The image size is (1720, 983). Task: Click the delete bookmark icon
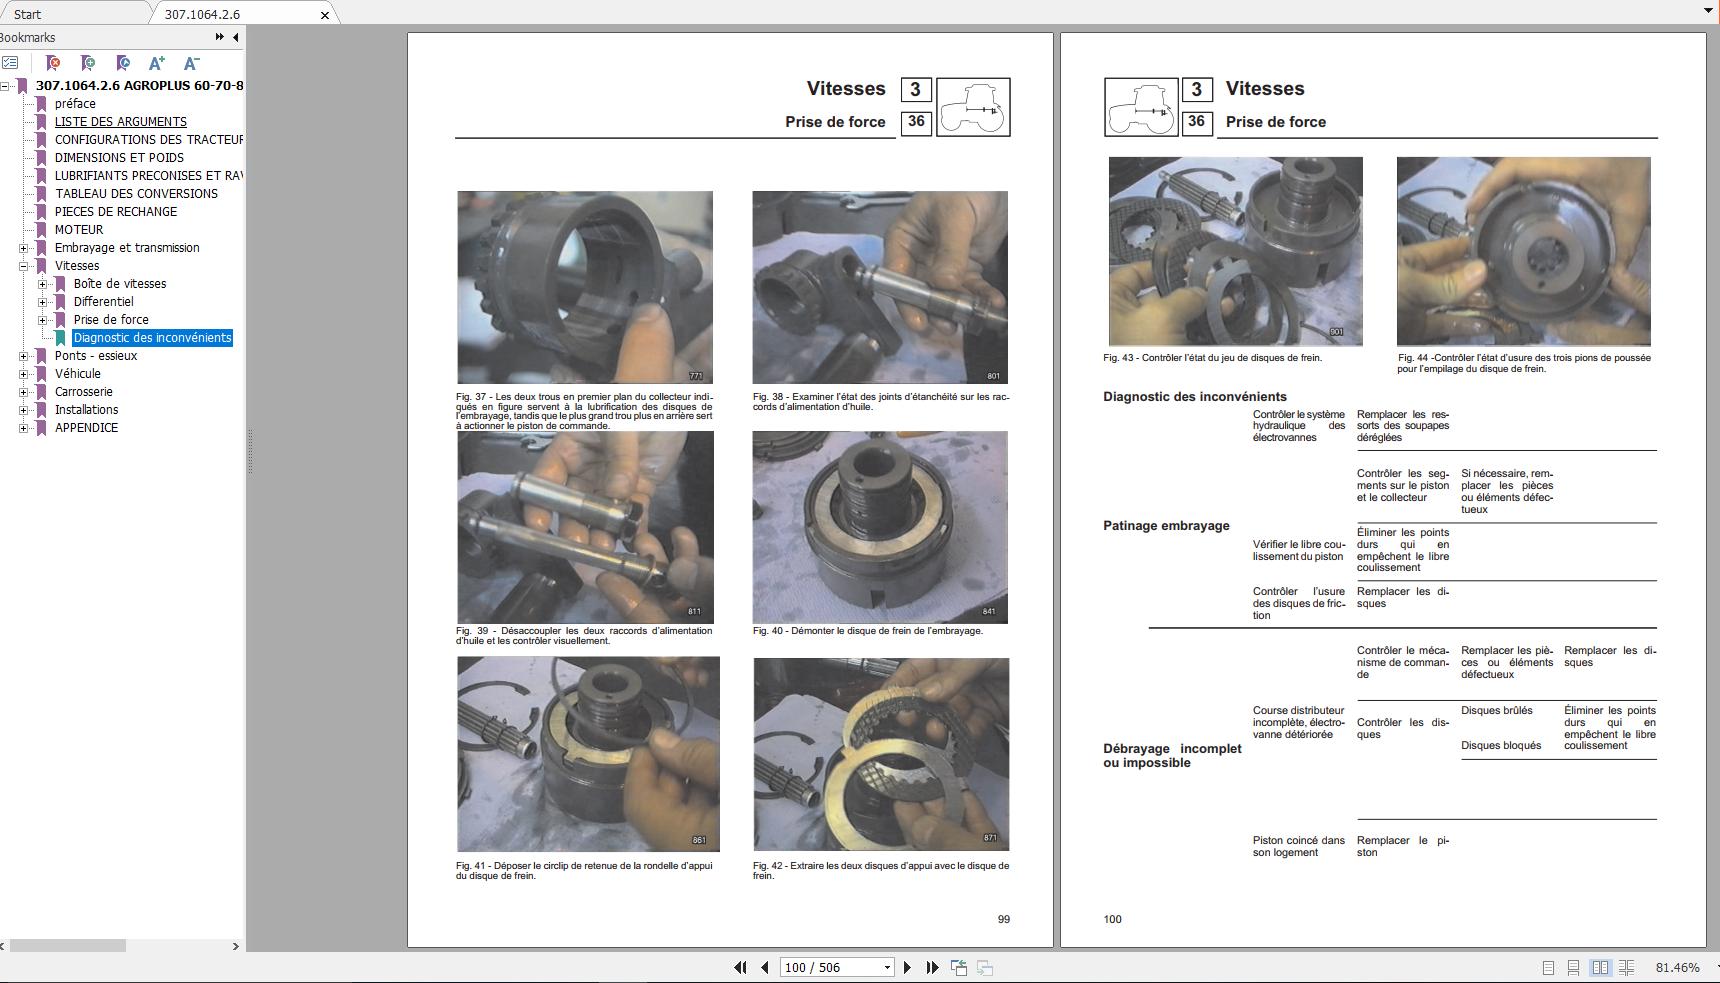(x=54, y=63)
